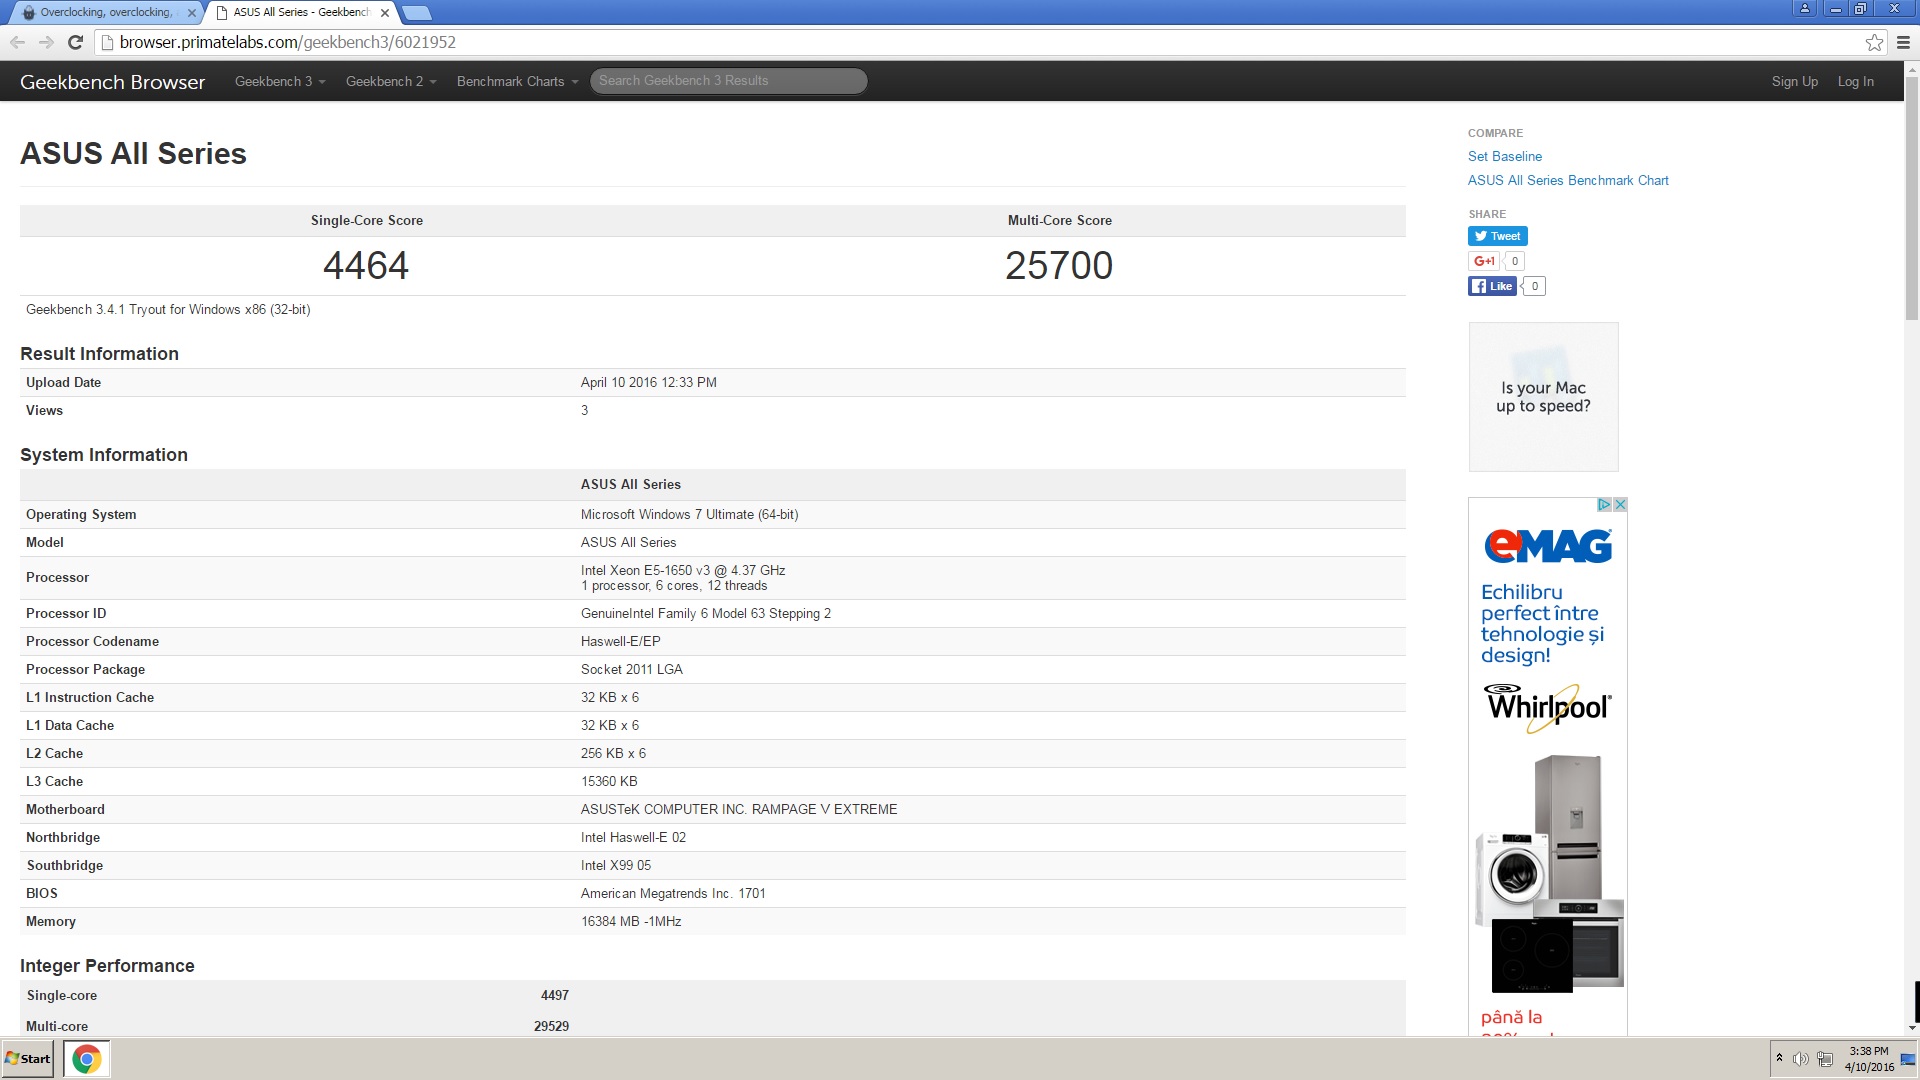Image resolution: width=1920 pixels, height=1080 pixels.
Task: Expand the Benchmark Charts dropdown
Action: tap(517, 81)
